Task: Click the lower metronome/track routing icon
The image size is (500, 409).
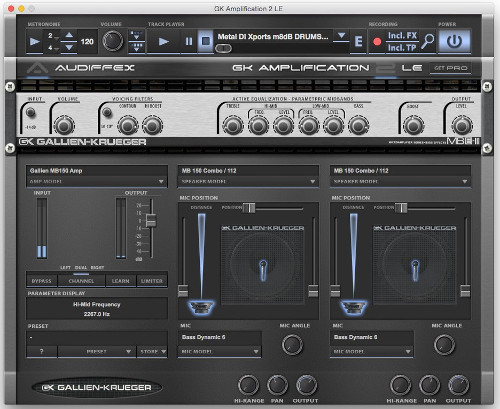Action: [136, 47]
